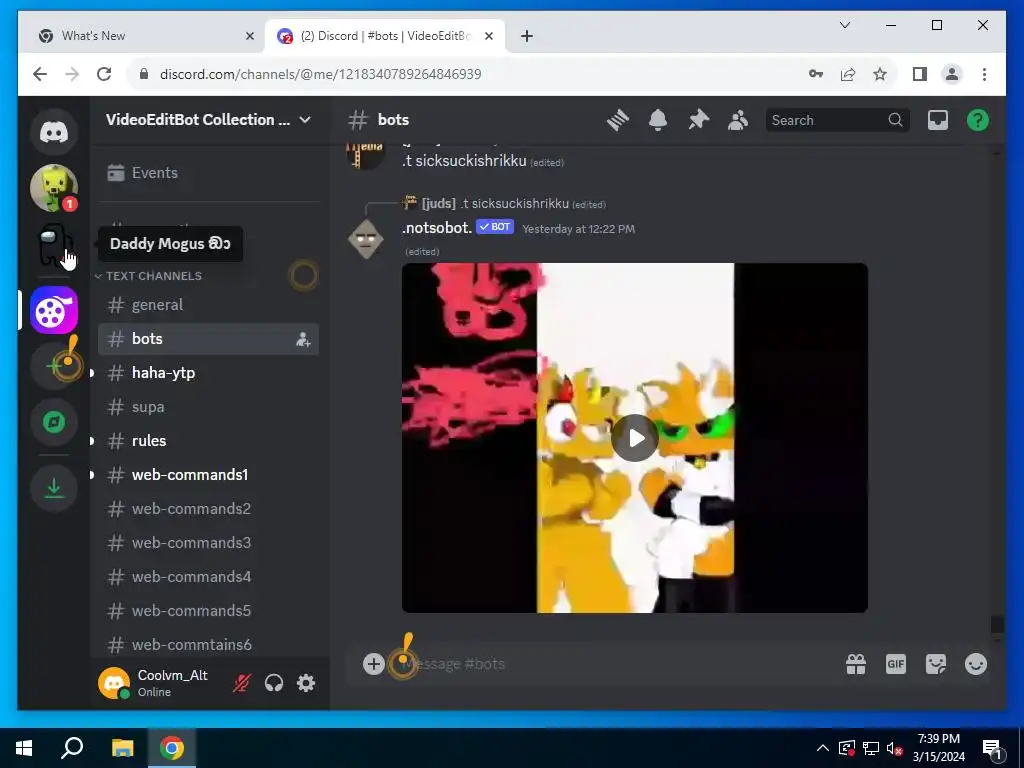Open the Daddy Mogus server icon
This screenshot has width=1024, height=768.
pyautogui.click(x=54, y=245)
